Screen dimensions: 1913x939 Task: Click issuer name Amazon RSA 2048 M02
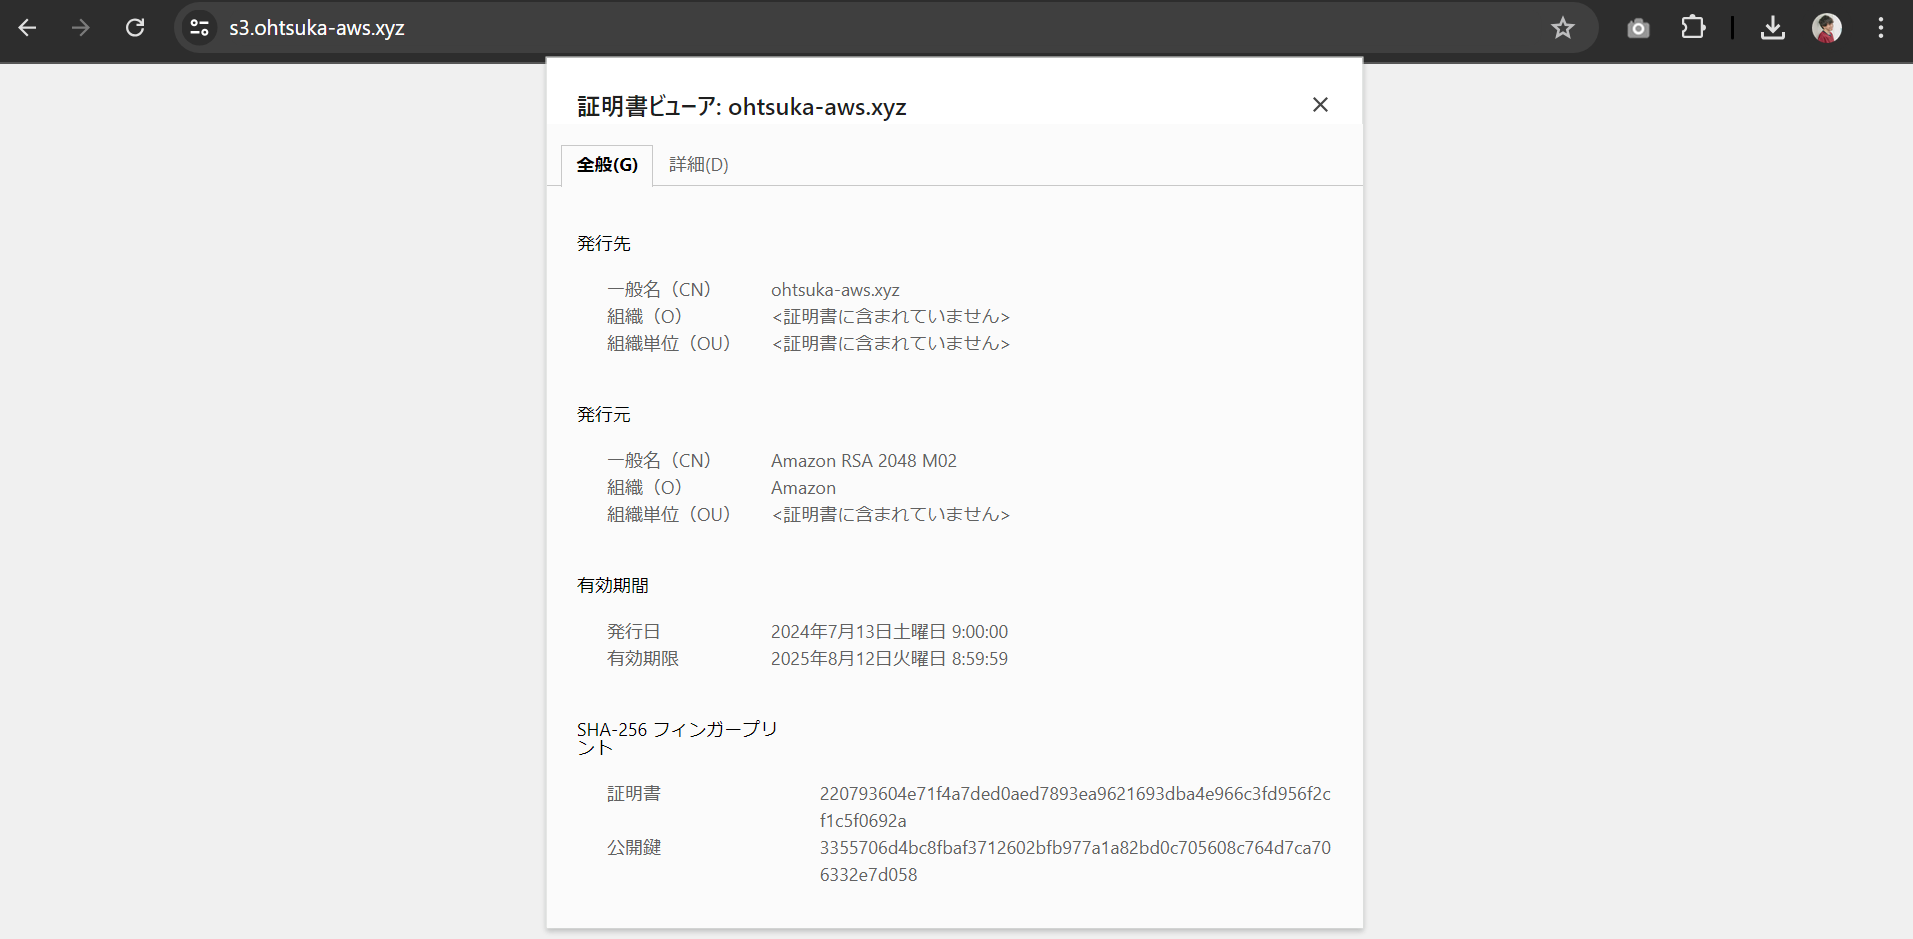(864, 461)
